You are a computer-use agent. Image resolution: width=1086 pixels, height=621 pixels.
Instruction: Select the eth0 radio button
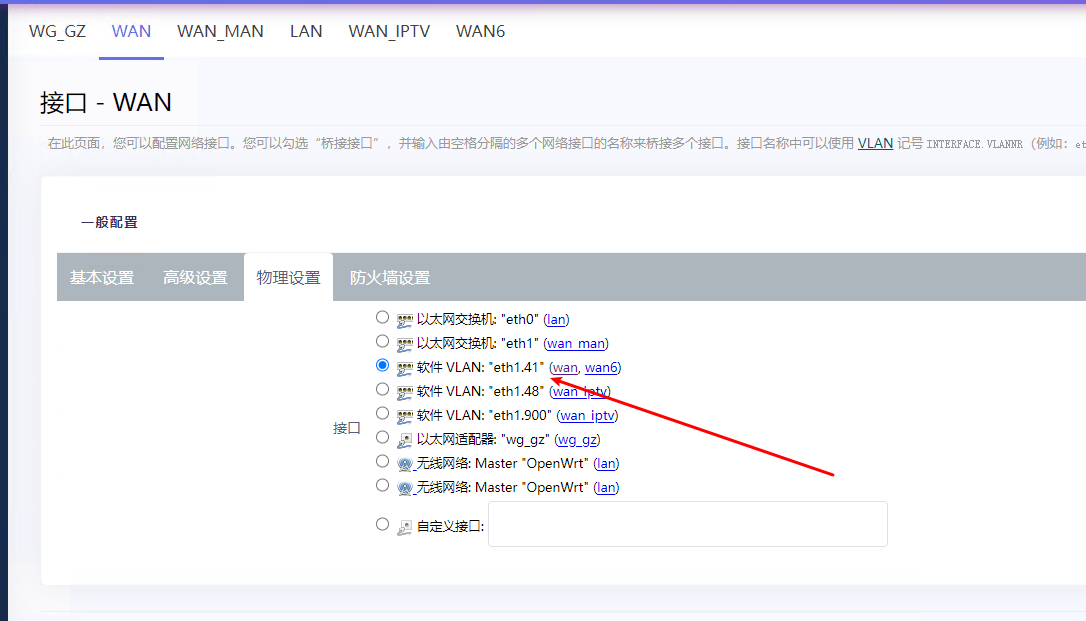382,318
